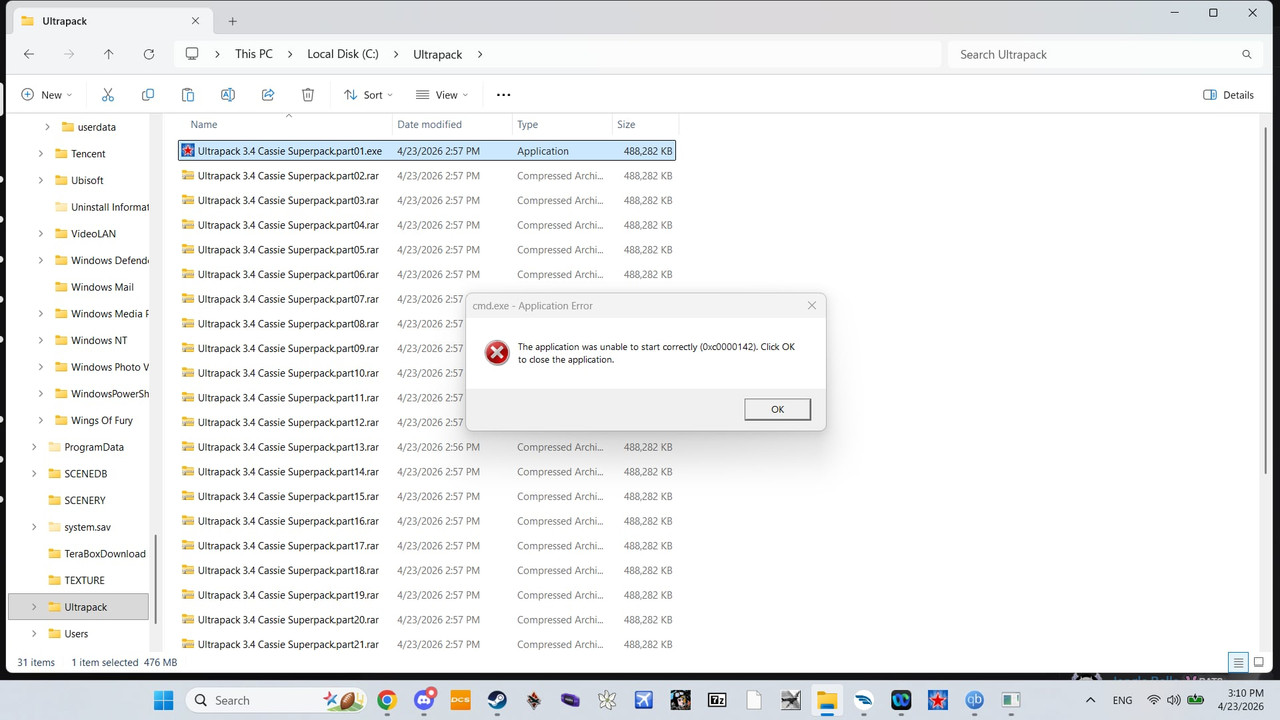
Task: Expand the Ubisoft folder tree node
Action: pyautogui.click(x=41, y=180)
